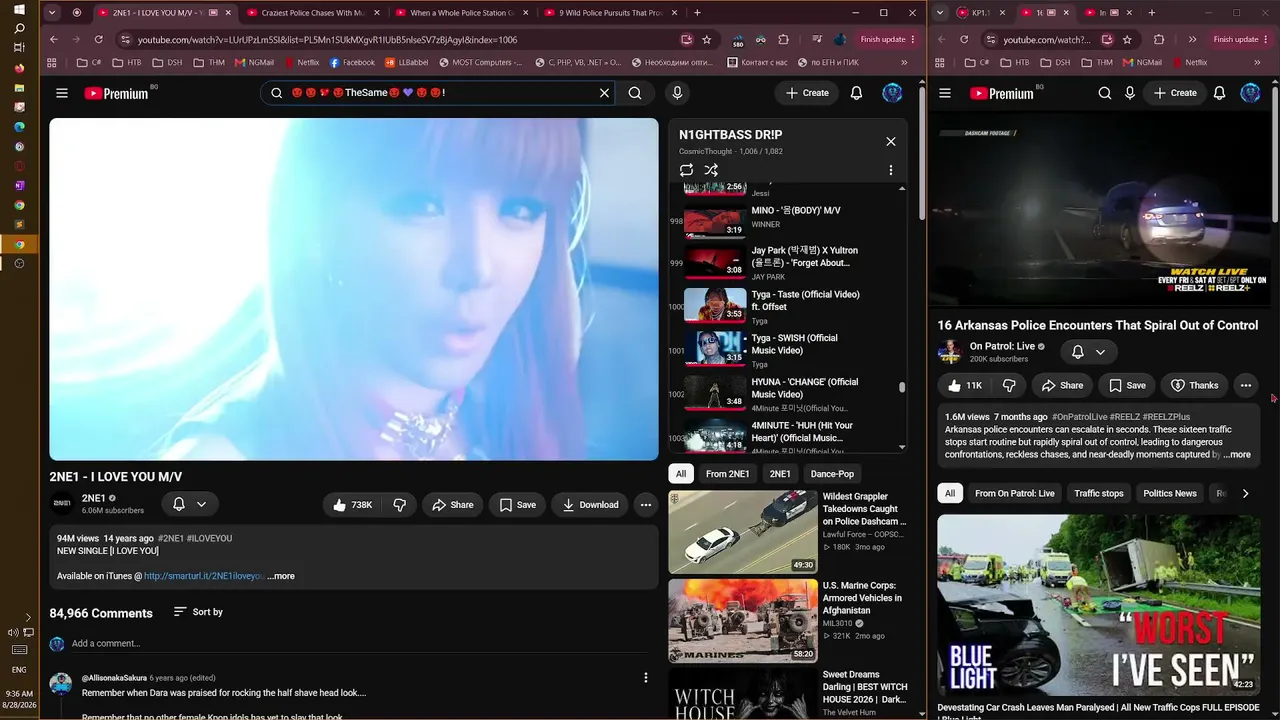Dislike the 2NE1 I LOVE YOU video
The width and height of the screenshot is (1280, 720).
click(399, 505)
